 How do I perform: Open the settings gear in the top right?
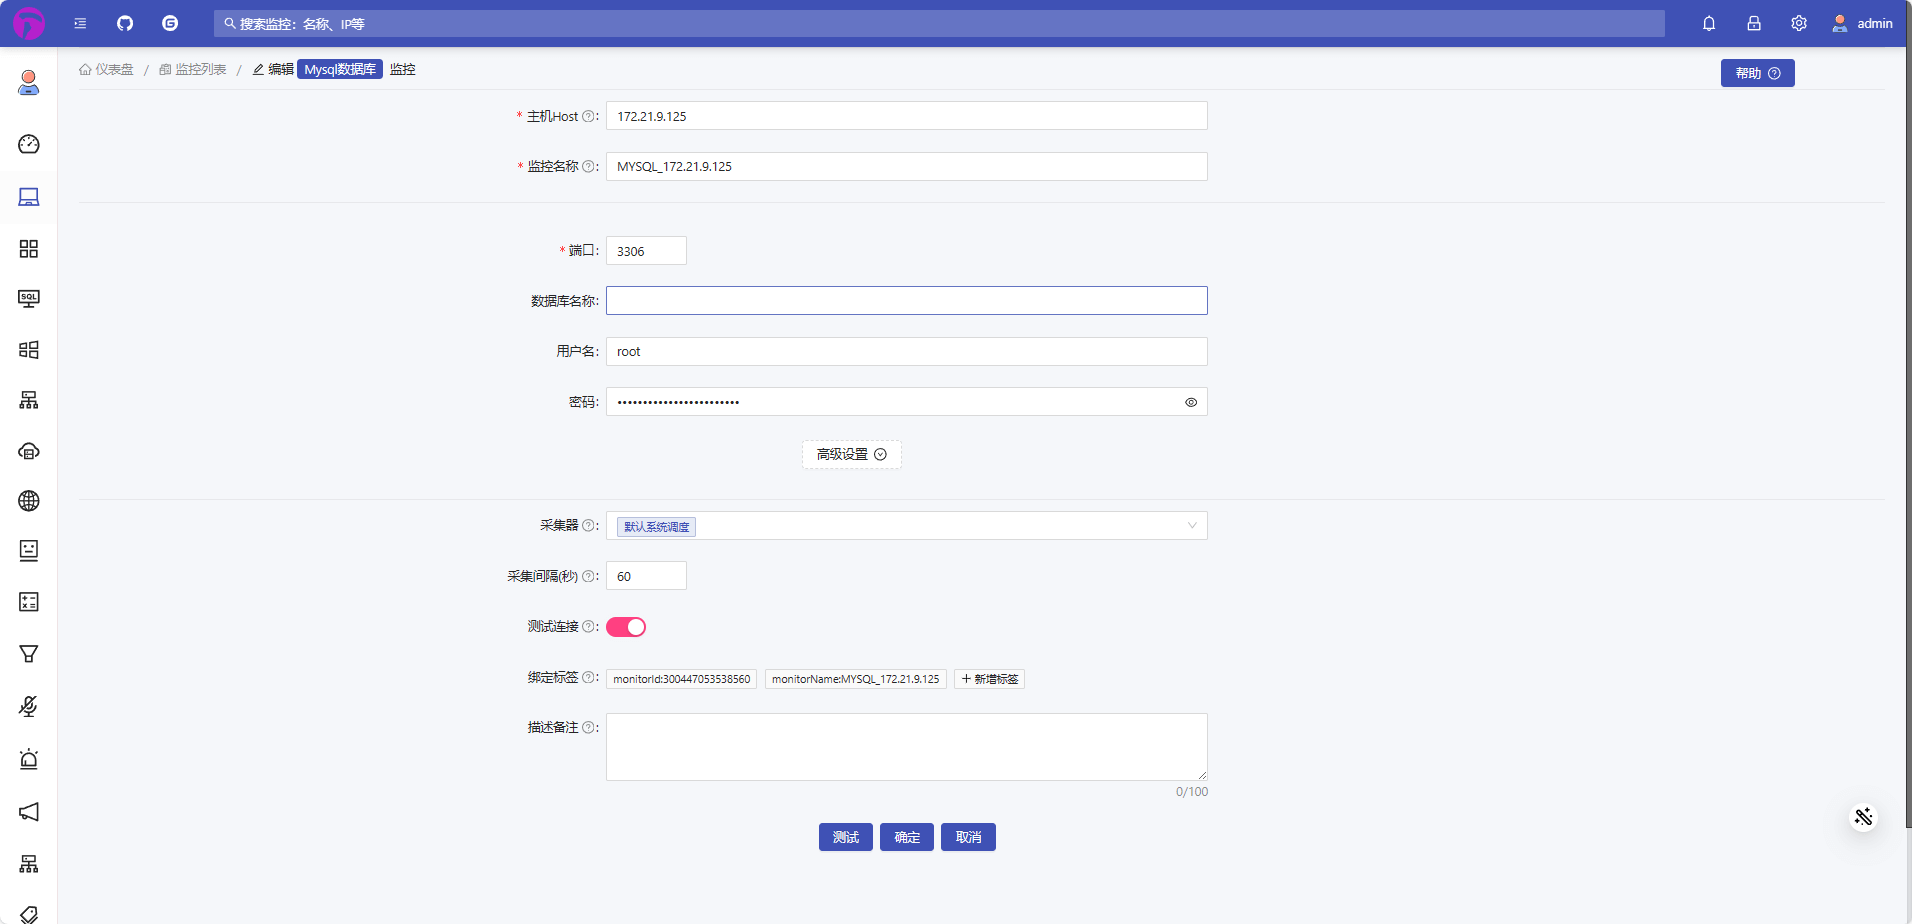pos(1799,23)
